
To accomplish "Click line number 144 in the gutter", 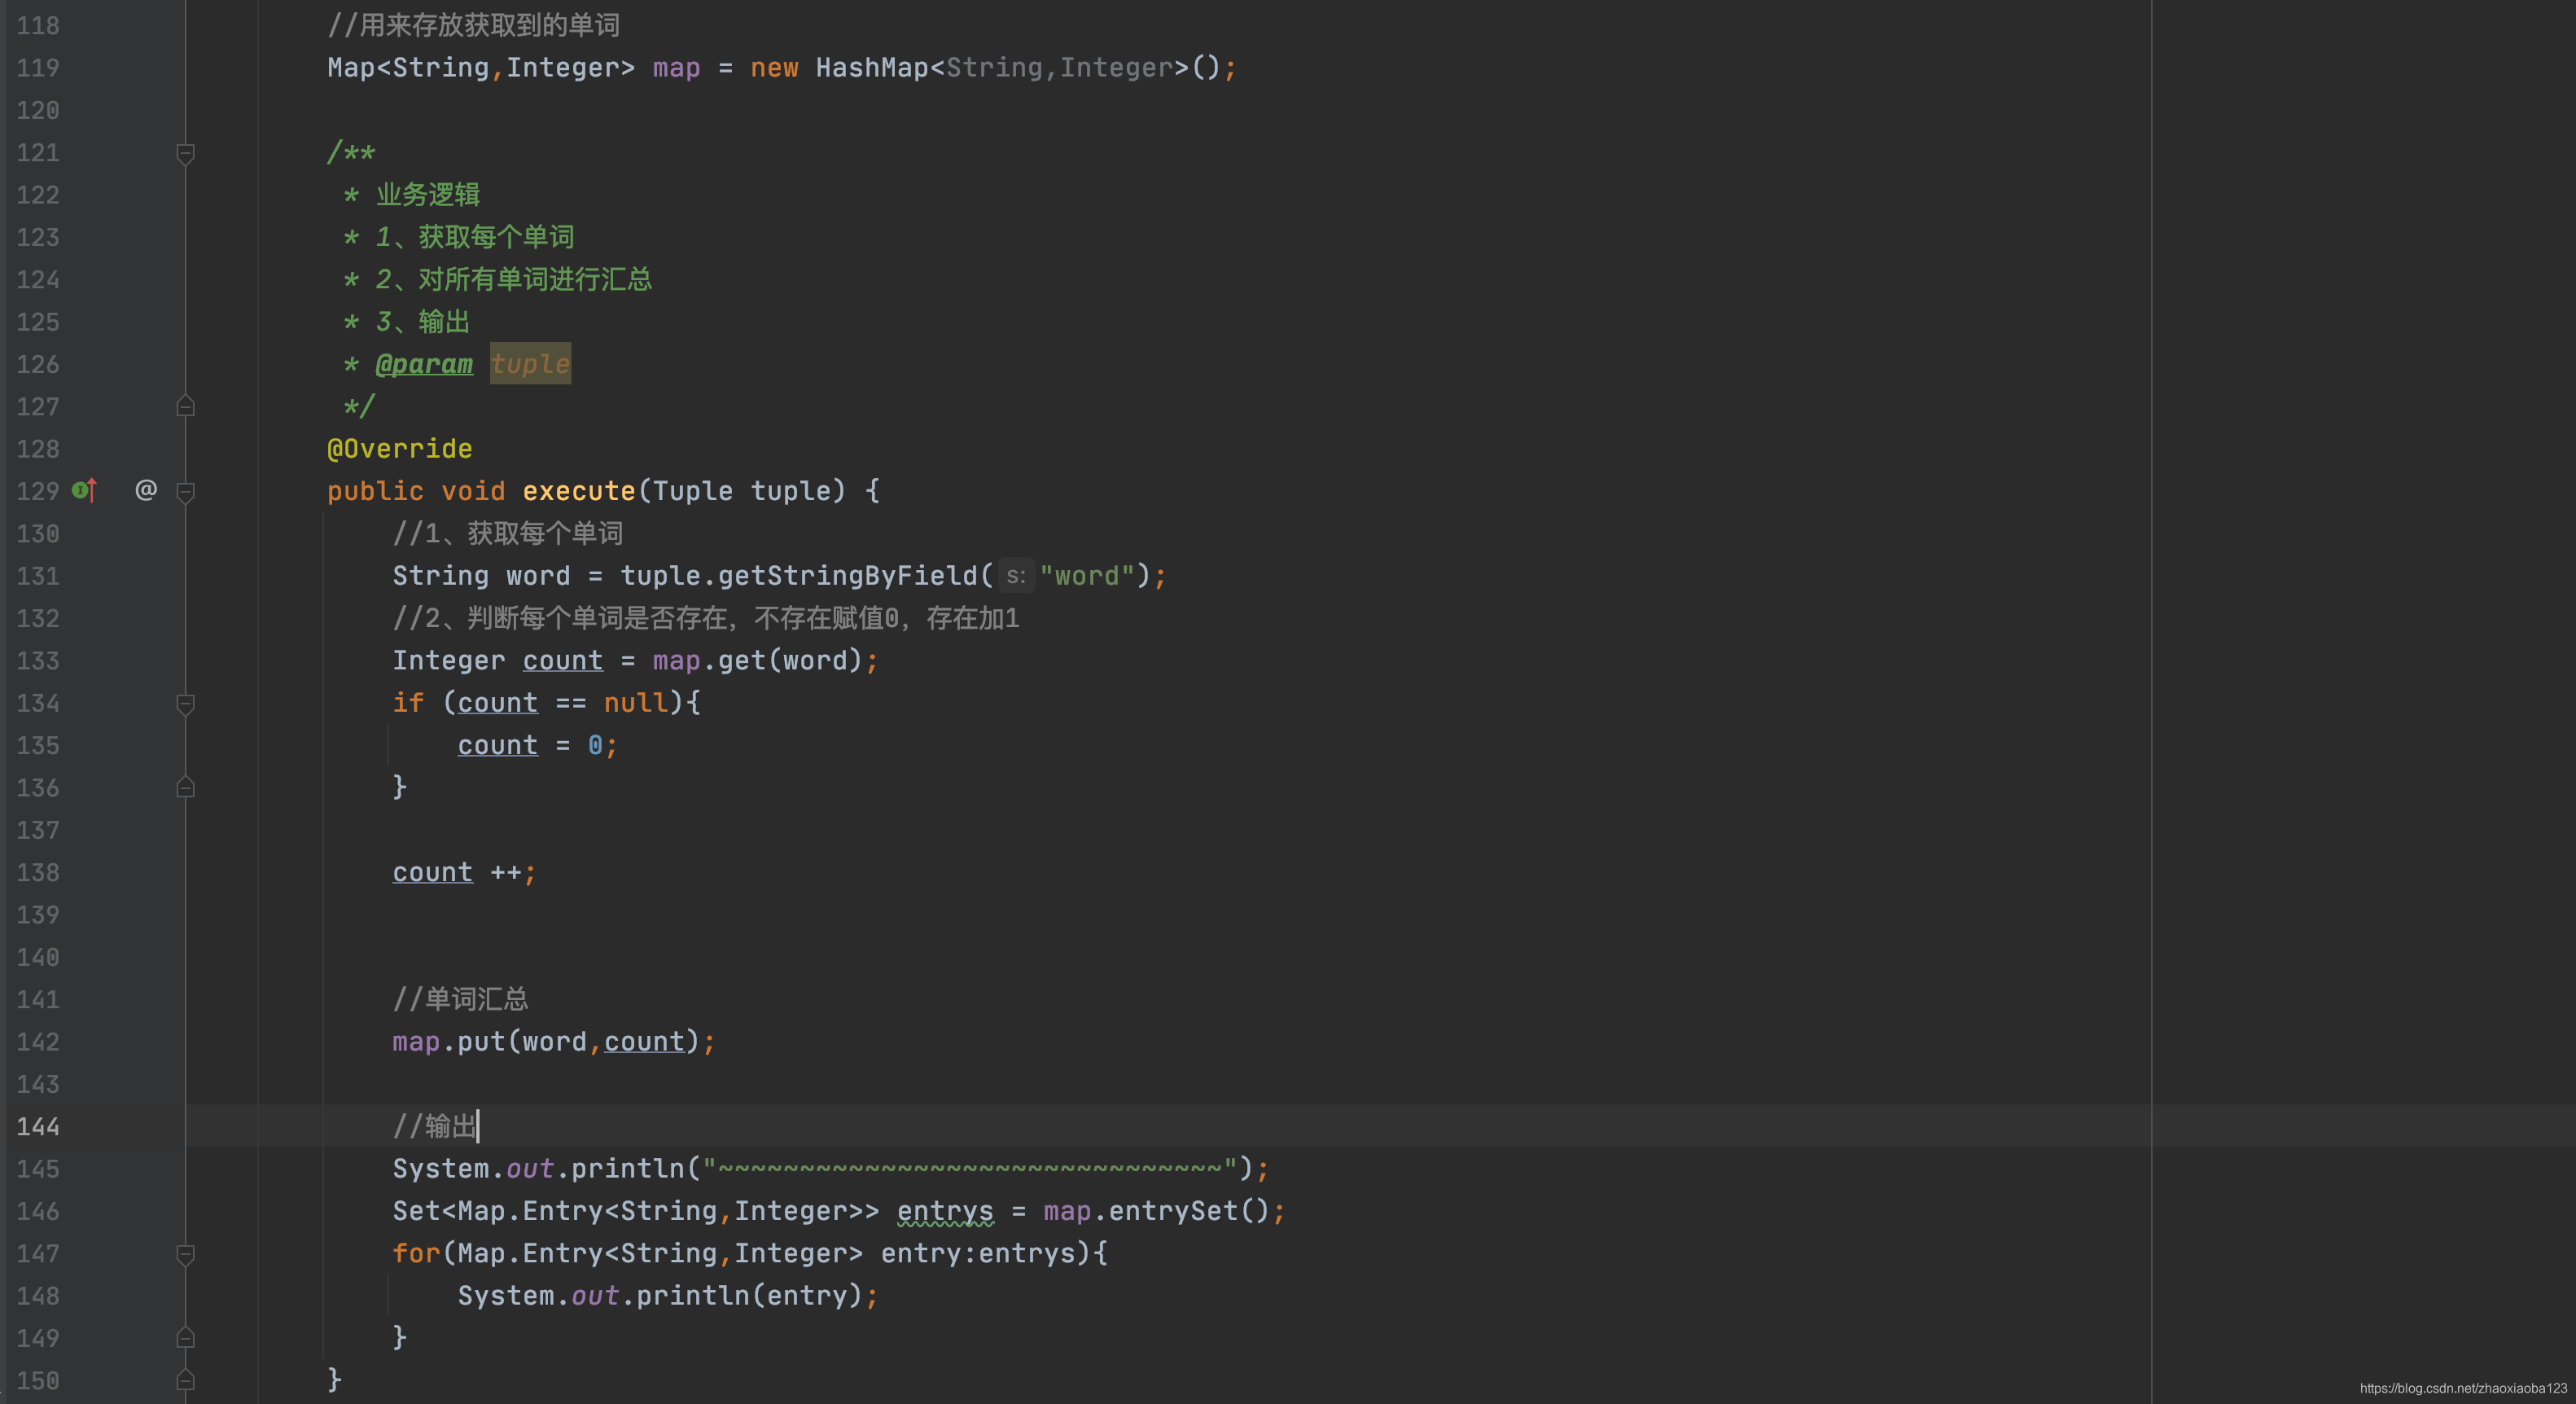I will (x=38, y=1126).
